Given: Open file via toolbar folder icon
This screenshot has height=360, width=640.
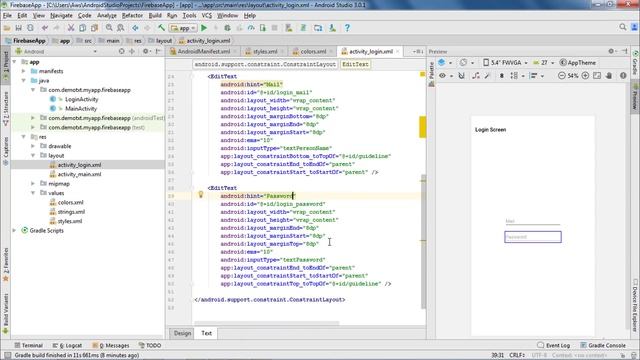Looking at the screenshot, I should pyautogui.click(x=7, y=28).
